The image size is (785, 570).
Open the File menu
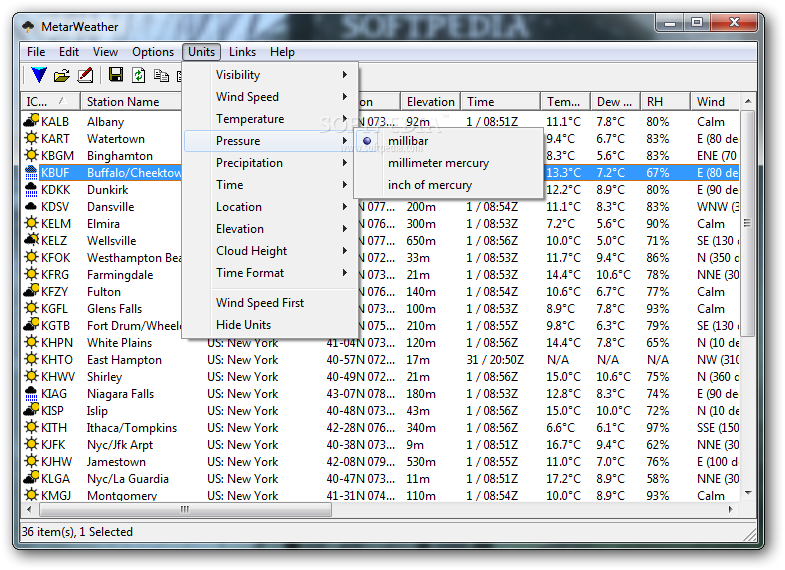coord(36,52)
